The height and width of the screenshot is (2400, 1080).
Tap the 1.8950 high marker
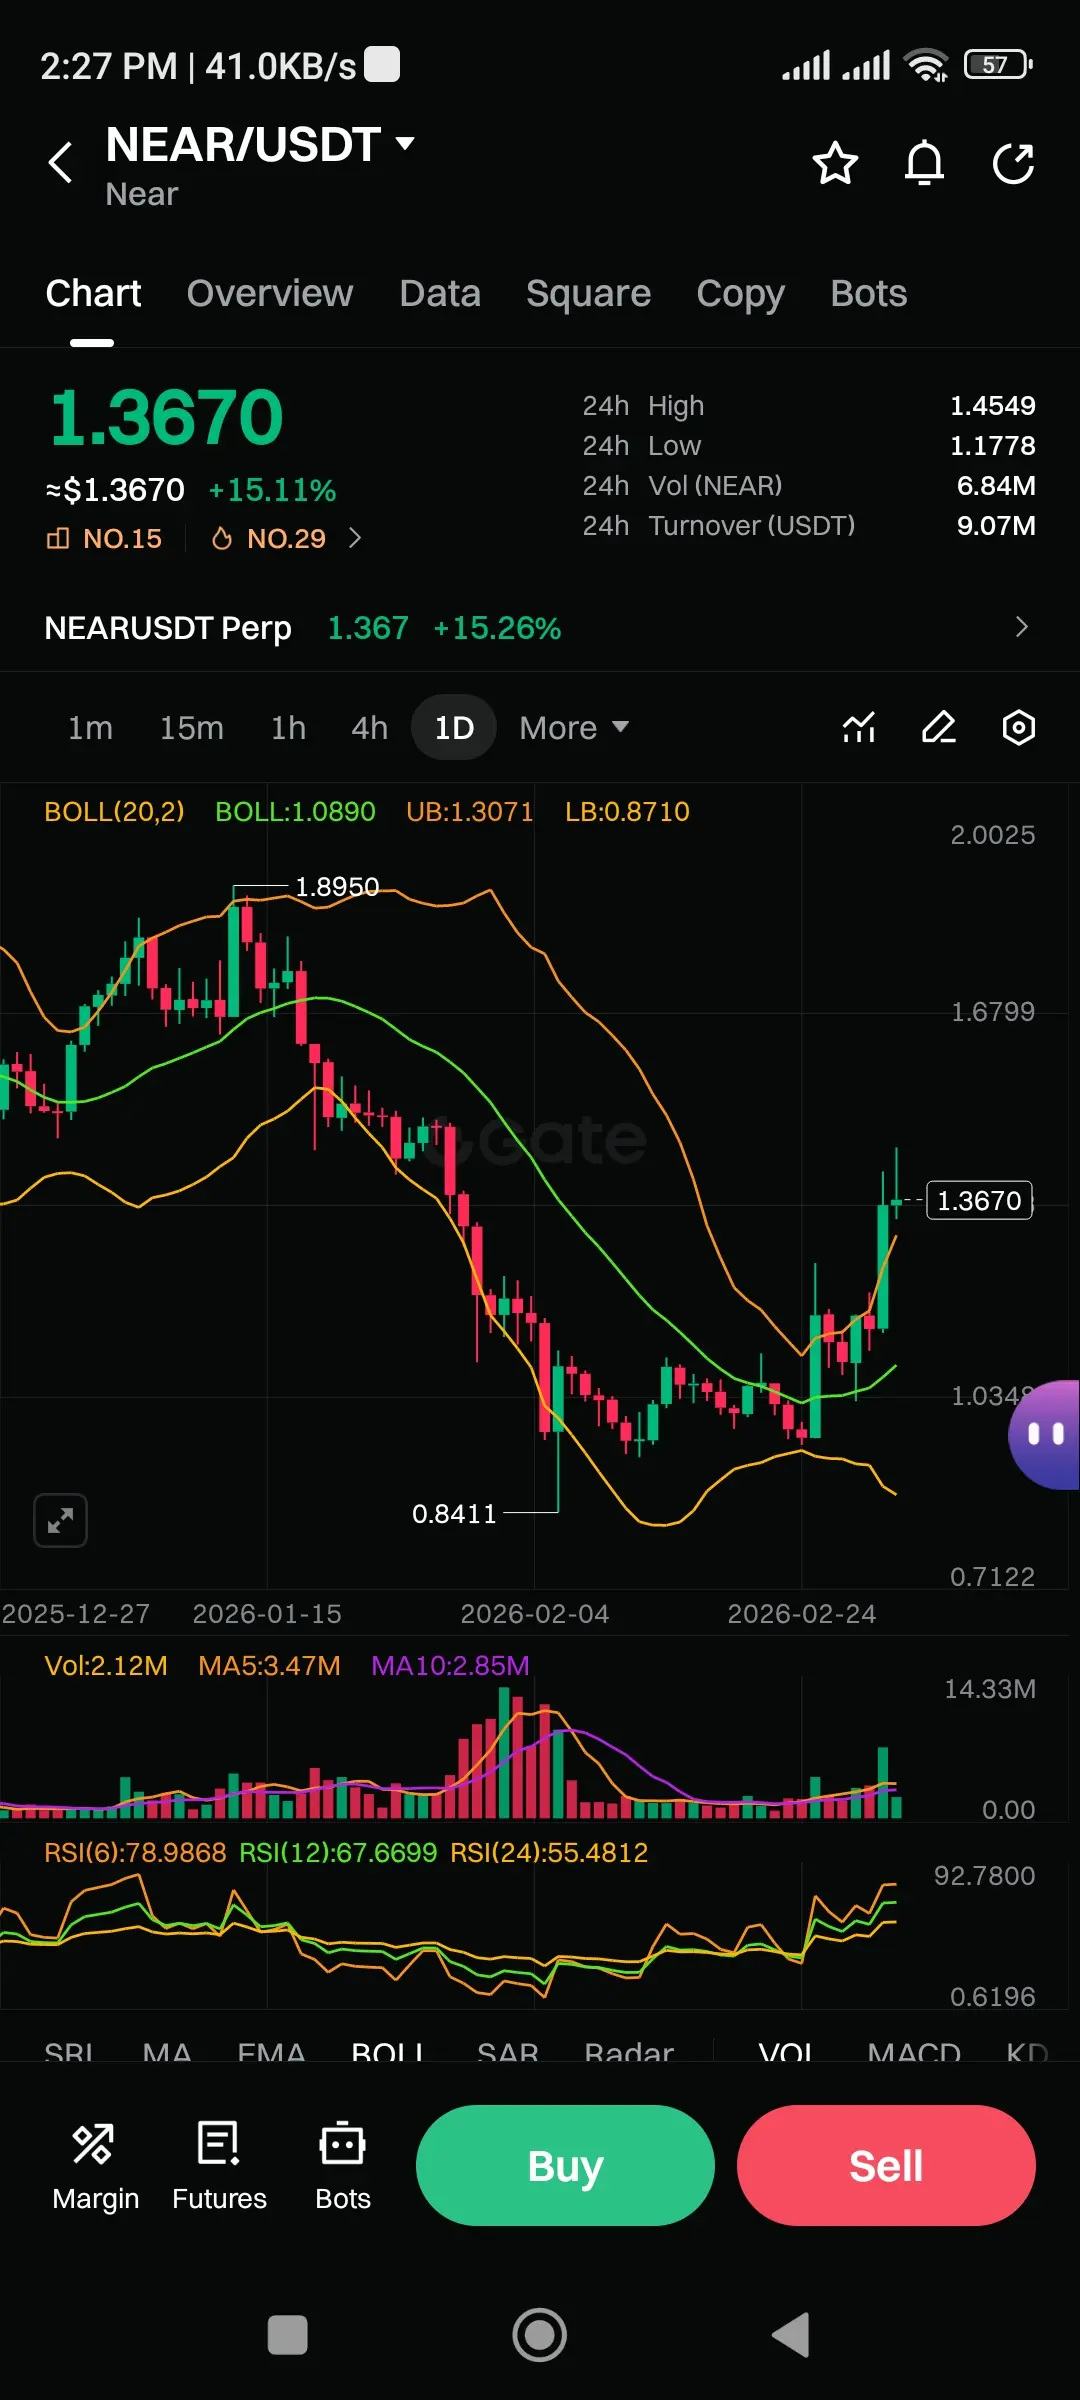tap(337, 887)
